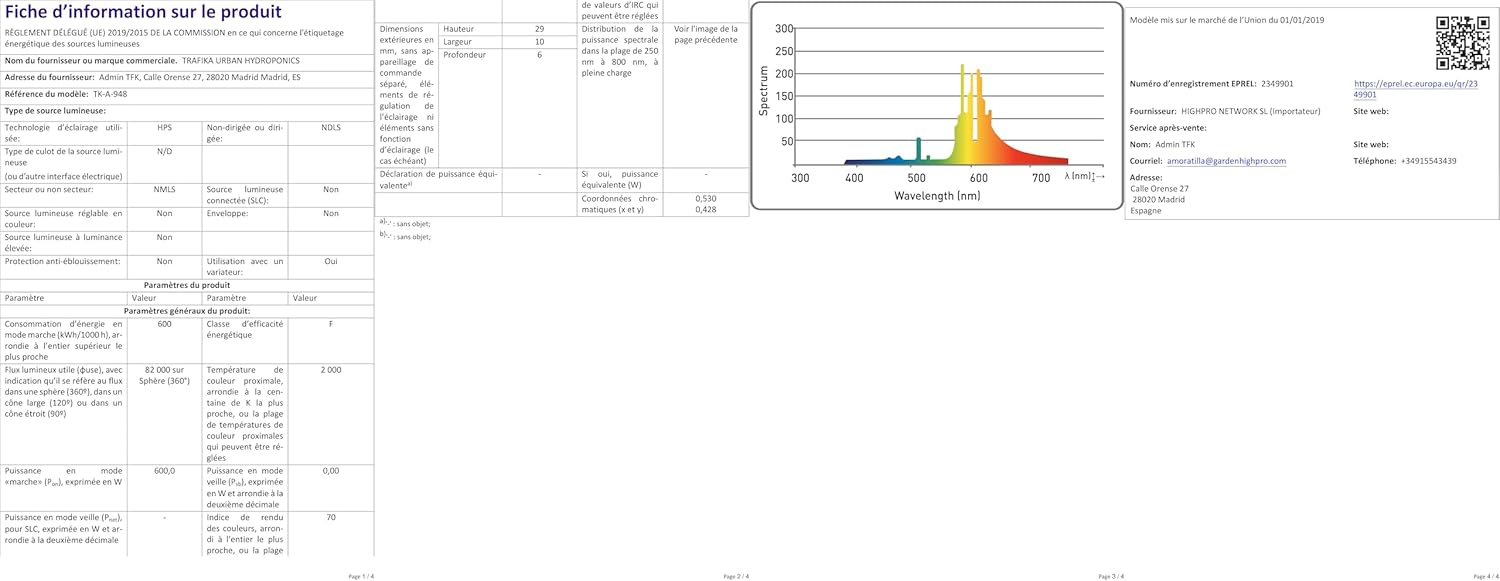Viewport: 1500px width, 581px height.
Task: Click the colour rendering index value '70'
Action: pyautogui.click(x=330, y=517)
